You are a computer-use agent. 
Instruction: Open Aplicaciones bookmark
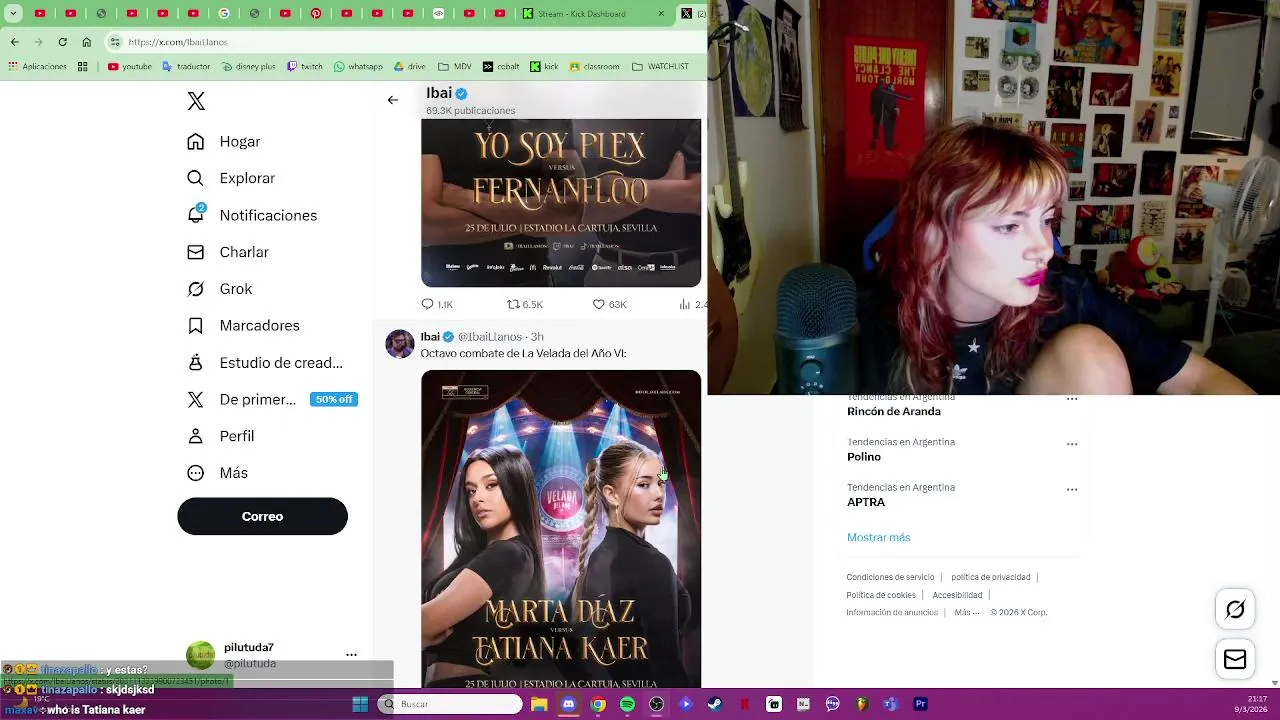coord(37,67)
